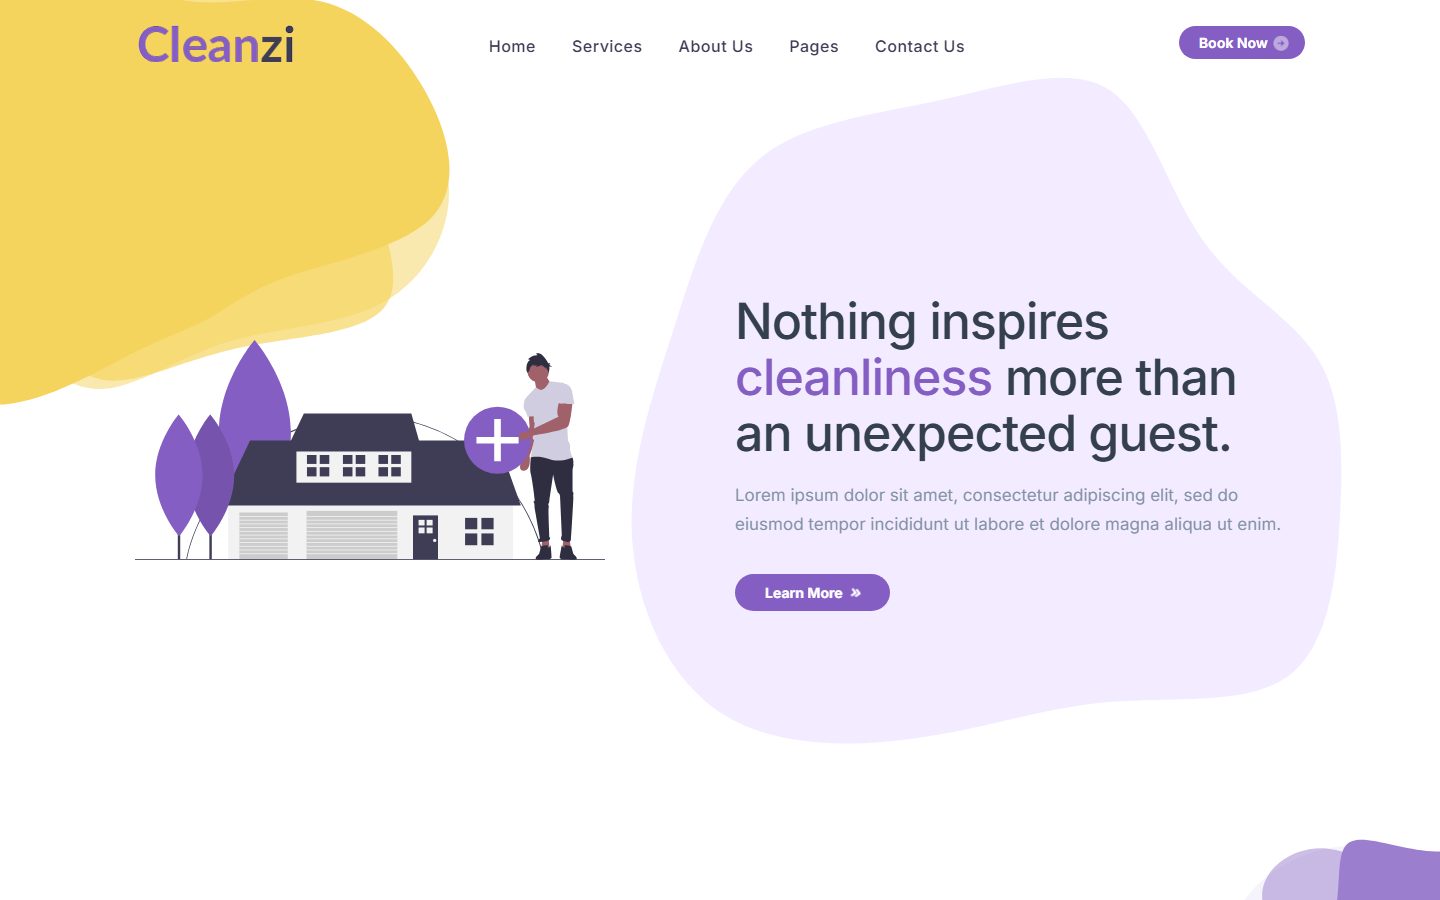Click the tall purple tree illustration
This screenshot has width=1440, height=900.
(x=255, y=400)
